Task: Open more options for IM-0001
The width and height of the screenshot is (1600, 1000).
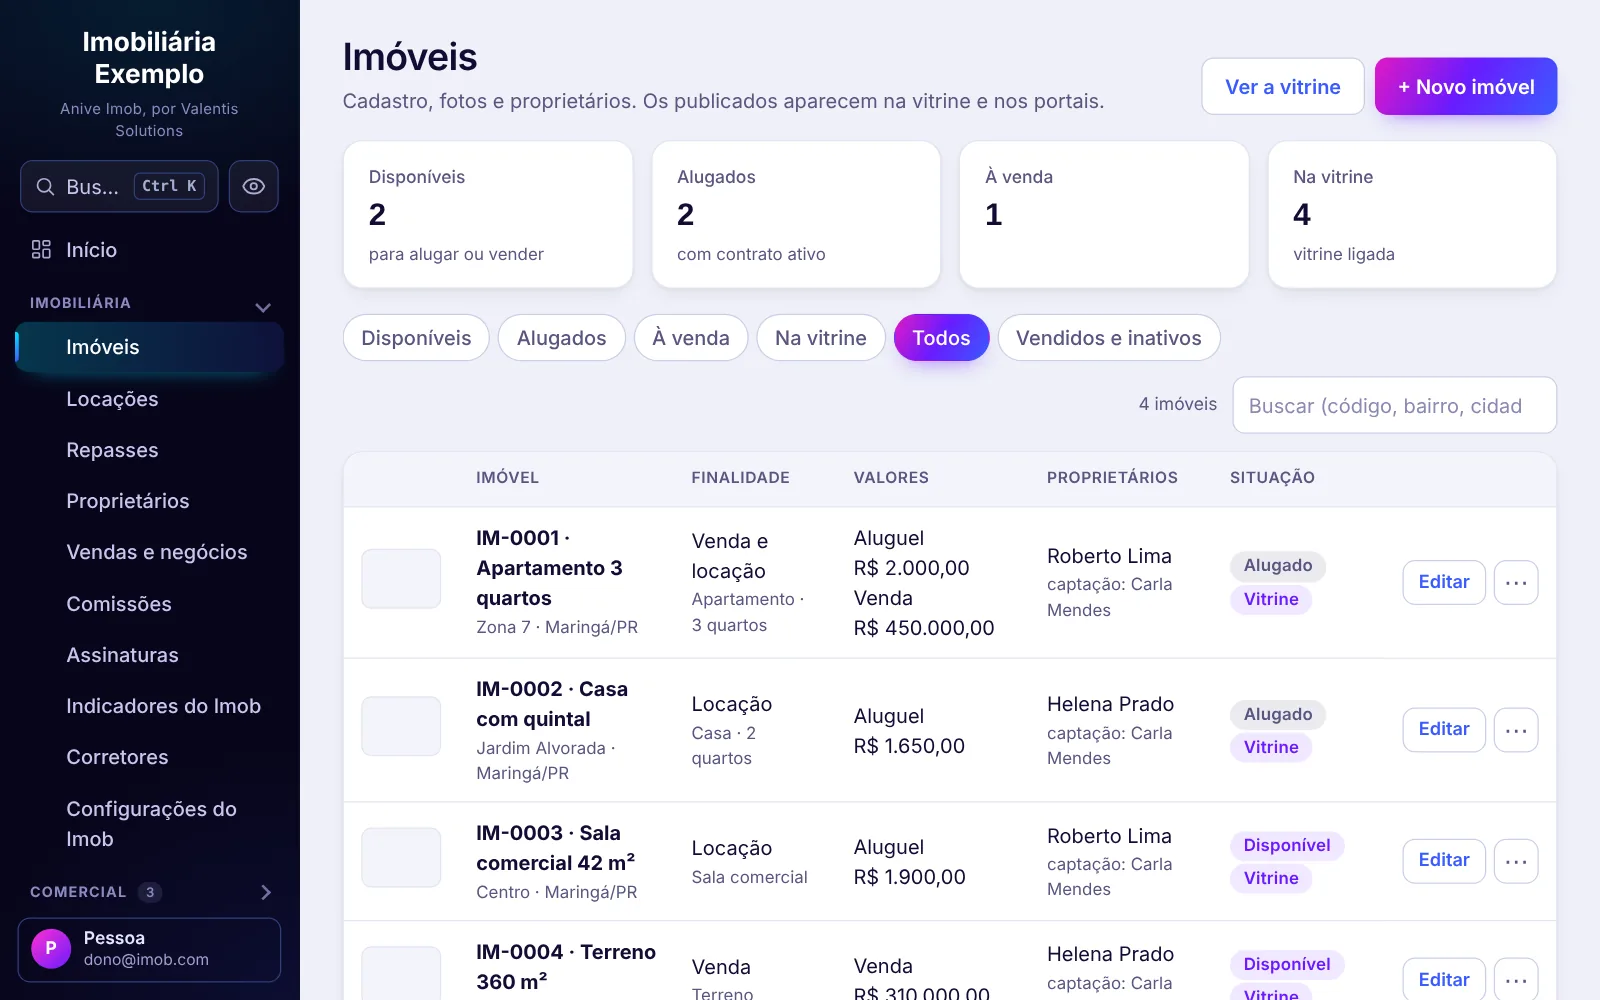Action: [1516, 582]
